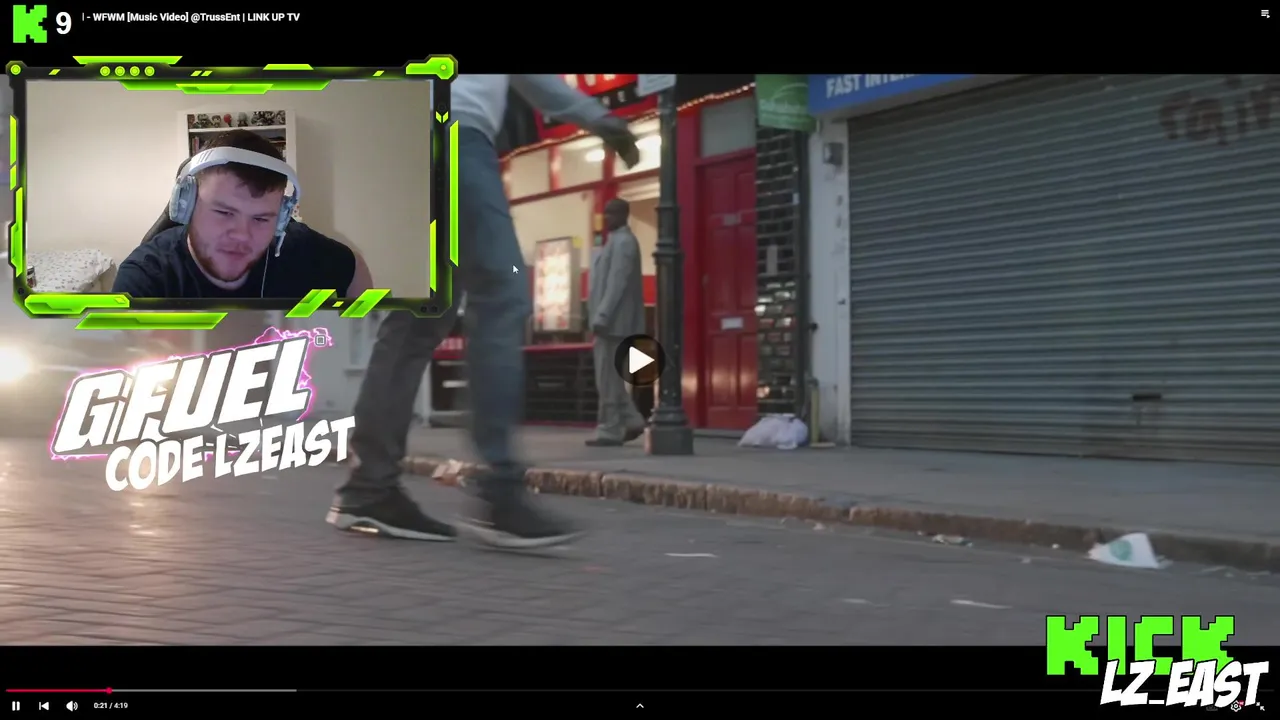Toggle fullscreen with the corner arrows icon
1280x720 pixels.
coord(1261,707)
